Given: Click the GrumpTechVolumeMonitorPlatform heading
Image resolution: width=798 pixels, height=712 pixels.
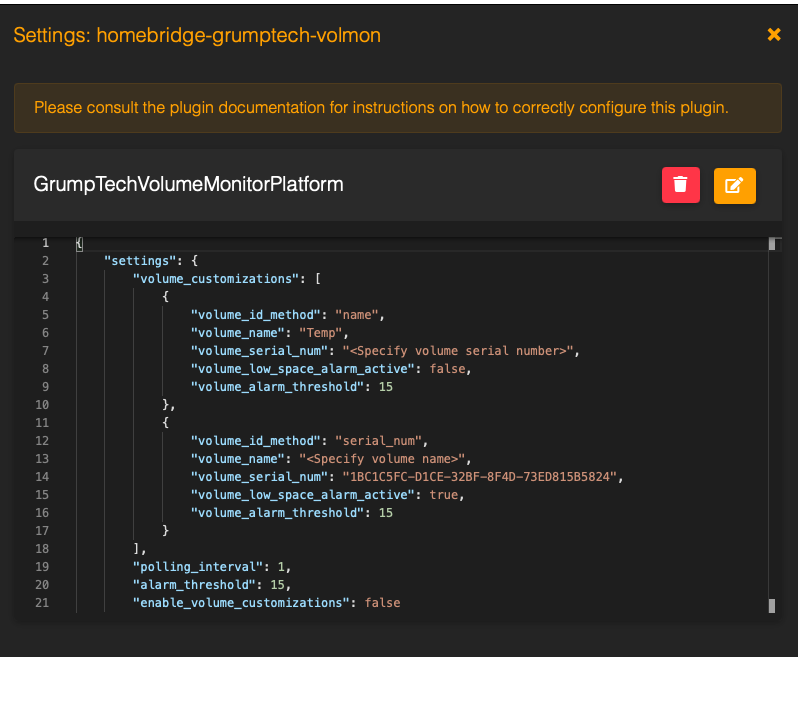Looking at the screenshot, I should coord(188,184).
